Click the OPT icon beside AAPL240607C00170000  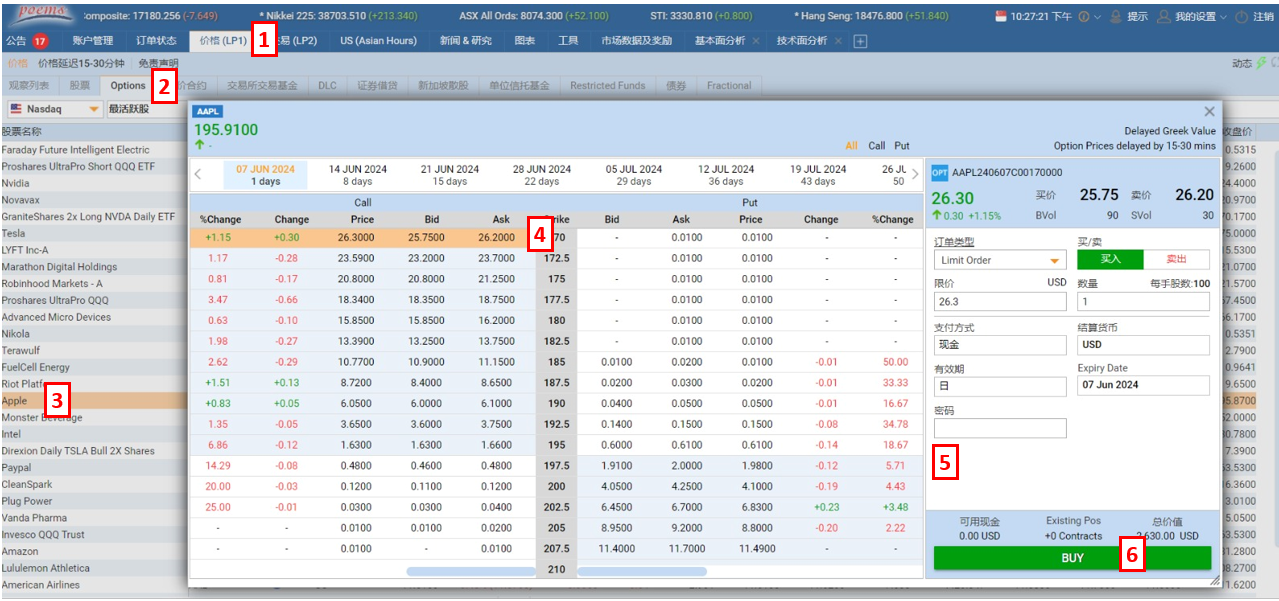pos(939,173)
